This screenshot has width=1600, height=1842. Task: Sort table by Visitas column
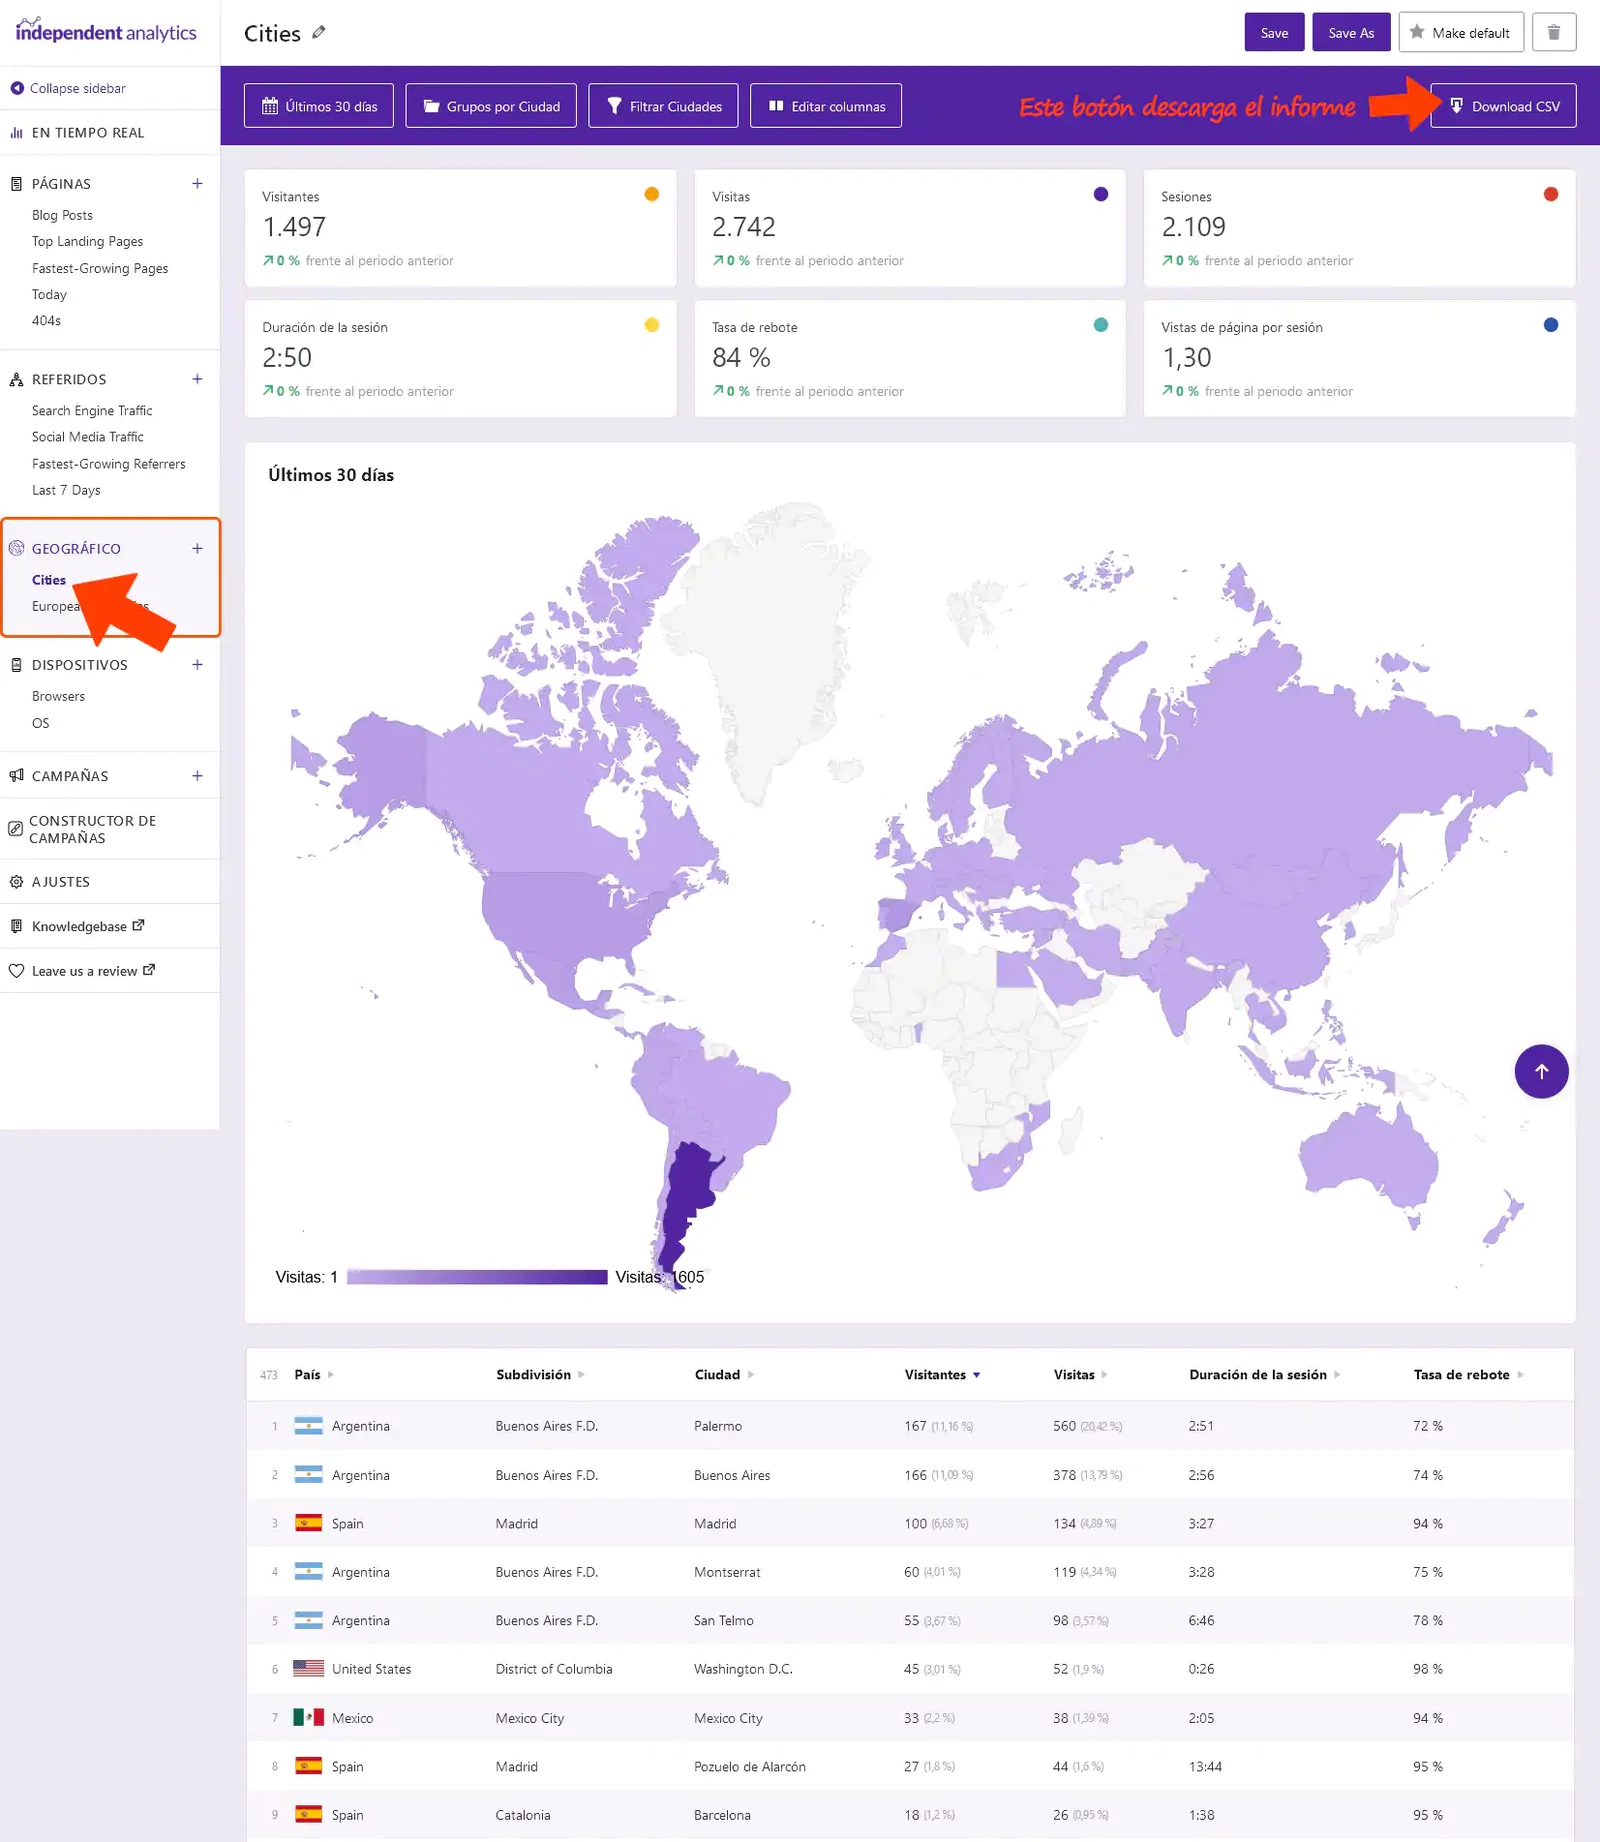(1080, 1375)
